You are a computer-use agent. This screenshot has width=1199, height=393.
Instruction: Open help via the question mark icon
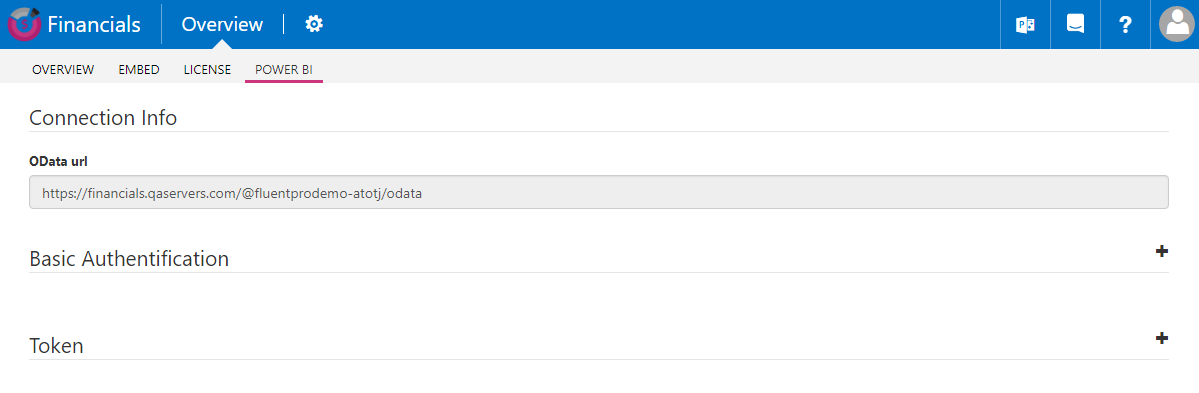coord(1125,25)
